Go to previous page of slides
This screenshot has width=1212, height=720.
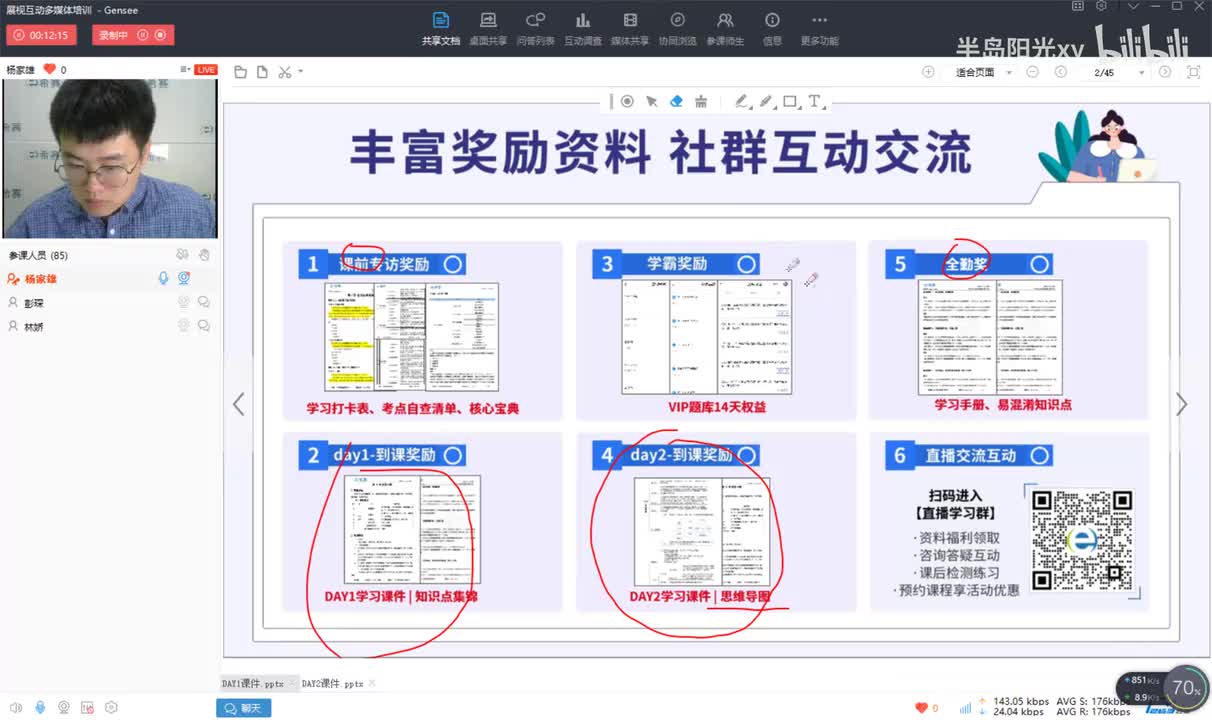tap(1060, 72)
